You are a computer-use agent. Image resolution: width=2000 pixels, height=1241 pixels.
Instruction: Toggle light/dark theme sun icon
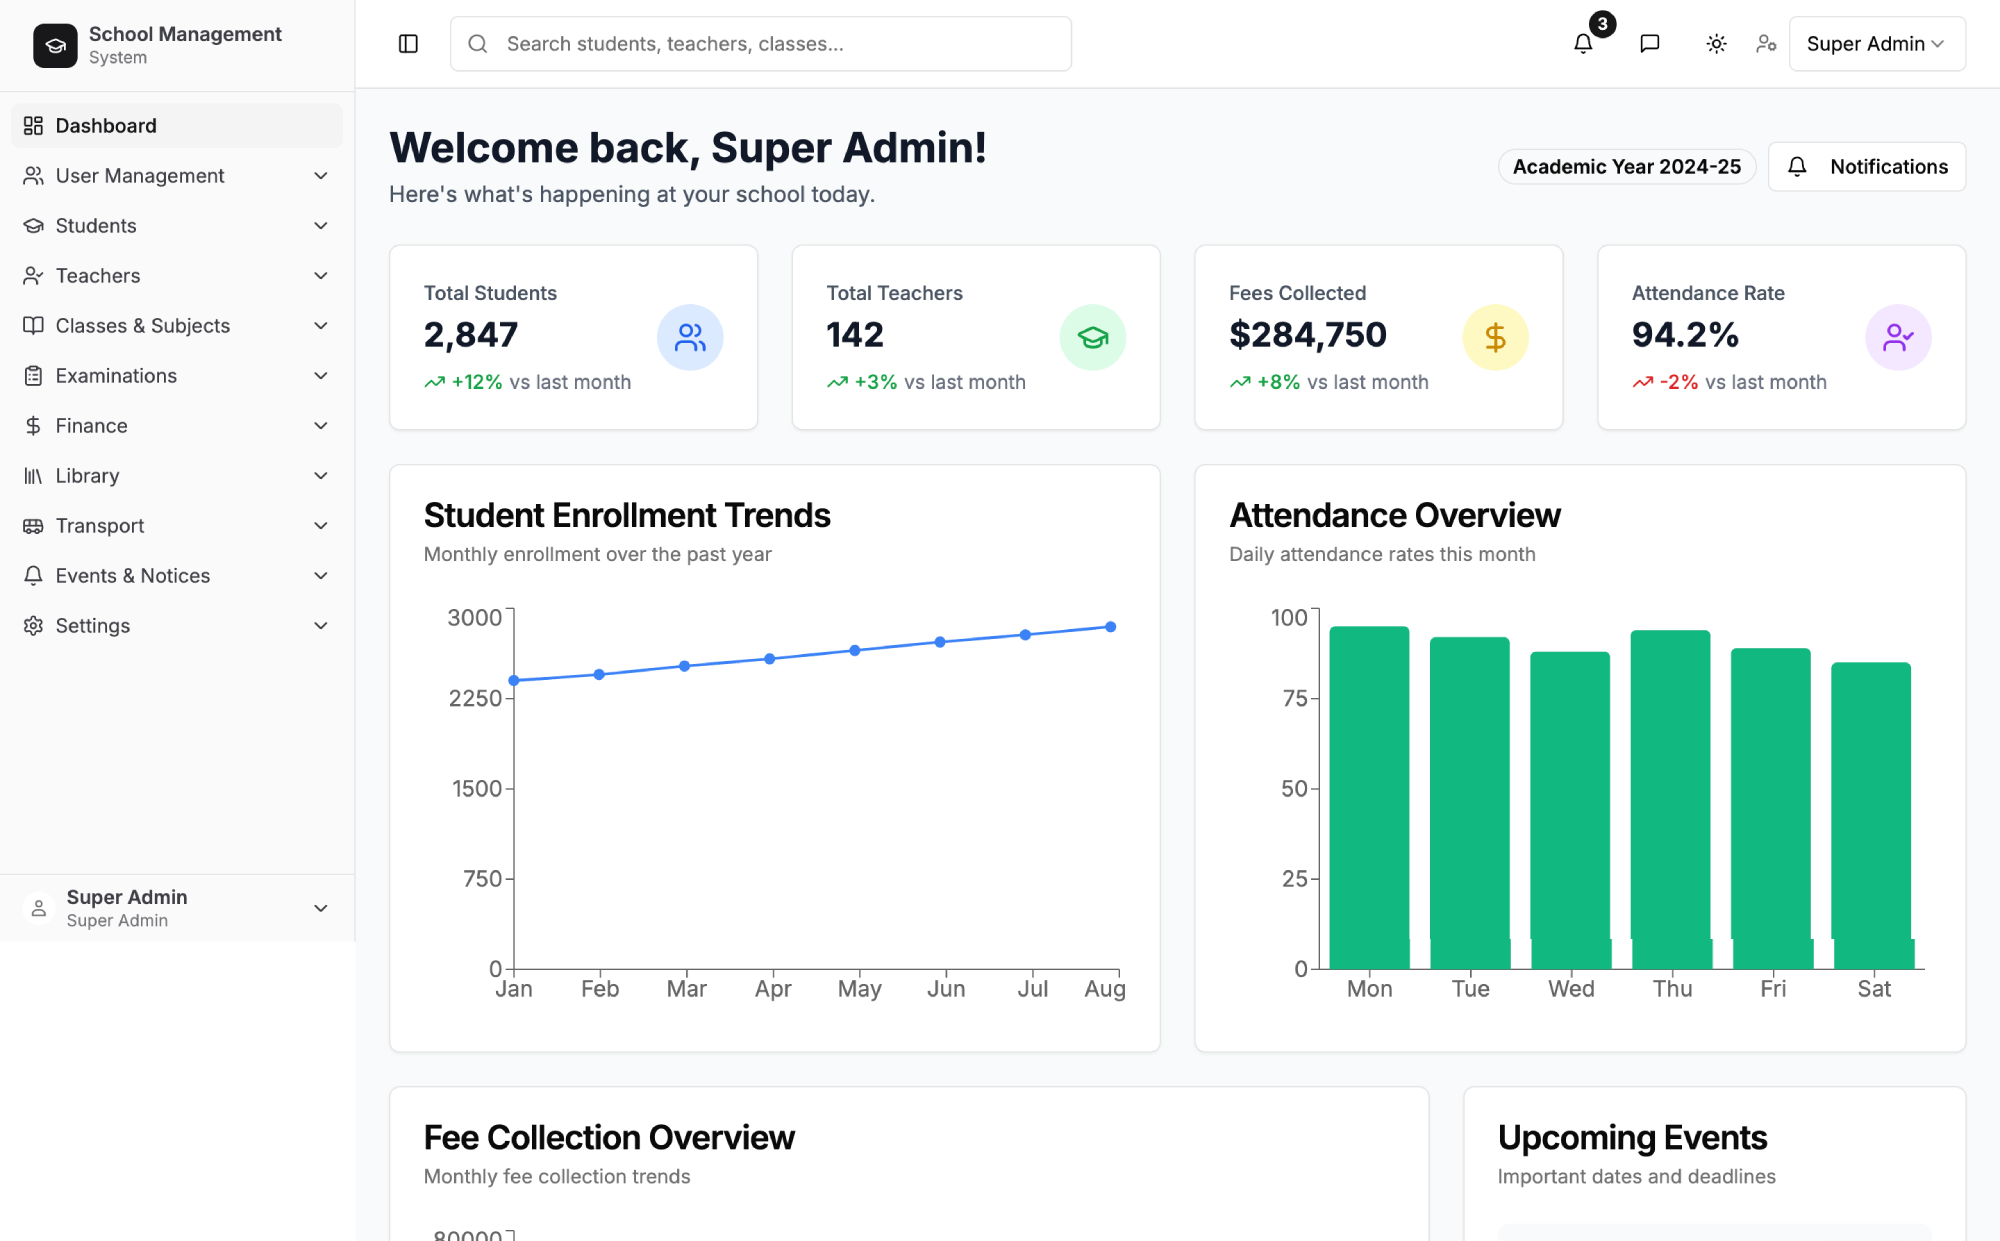(1716, 43)
